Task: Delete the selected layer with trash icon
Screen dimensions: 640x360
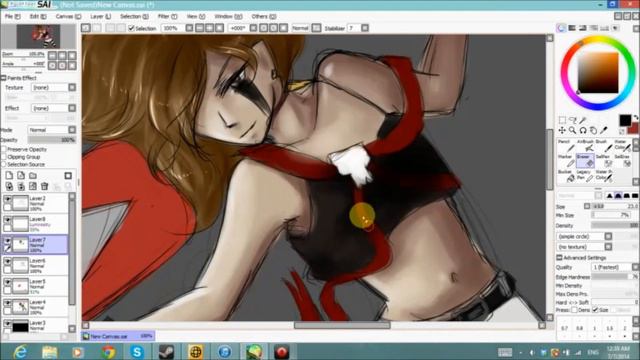Action: click(x=44, y=187)
